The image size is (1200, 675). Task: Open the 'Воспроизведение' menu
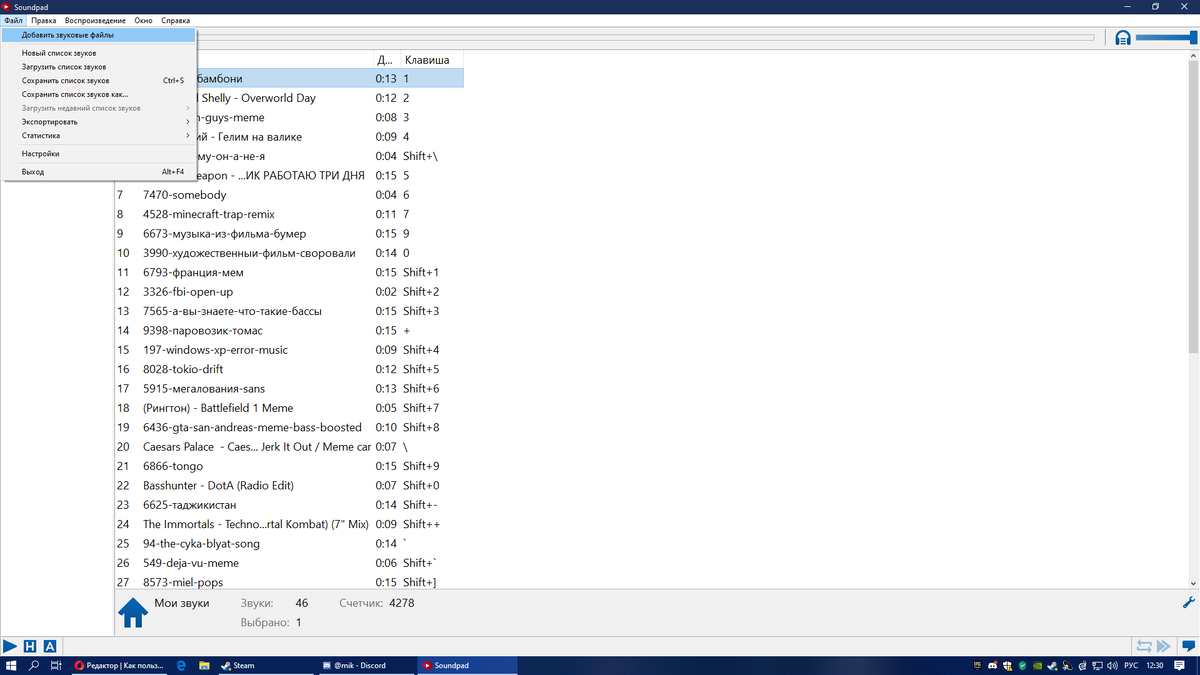pos(95,20)
